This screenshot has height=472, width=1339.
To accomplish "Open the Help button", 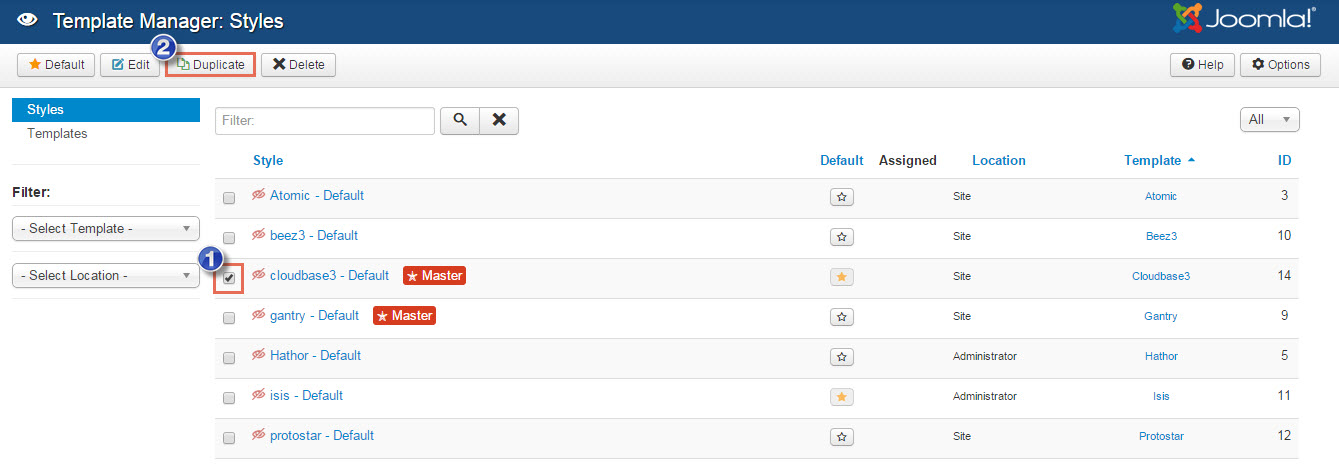I will tap(1202, 64).
